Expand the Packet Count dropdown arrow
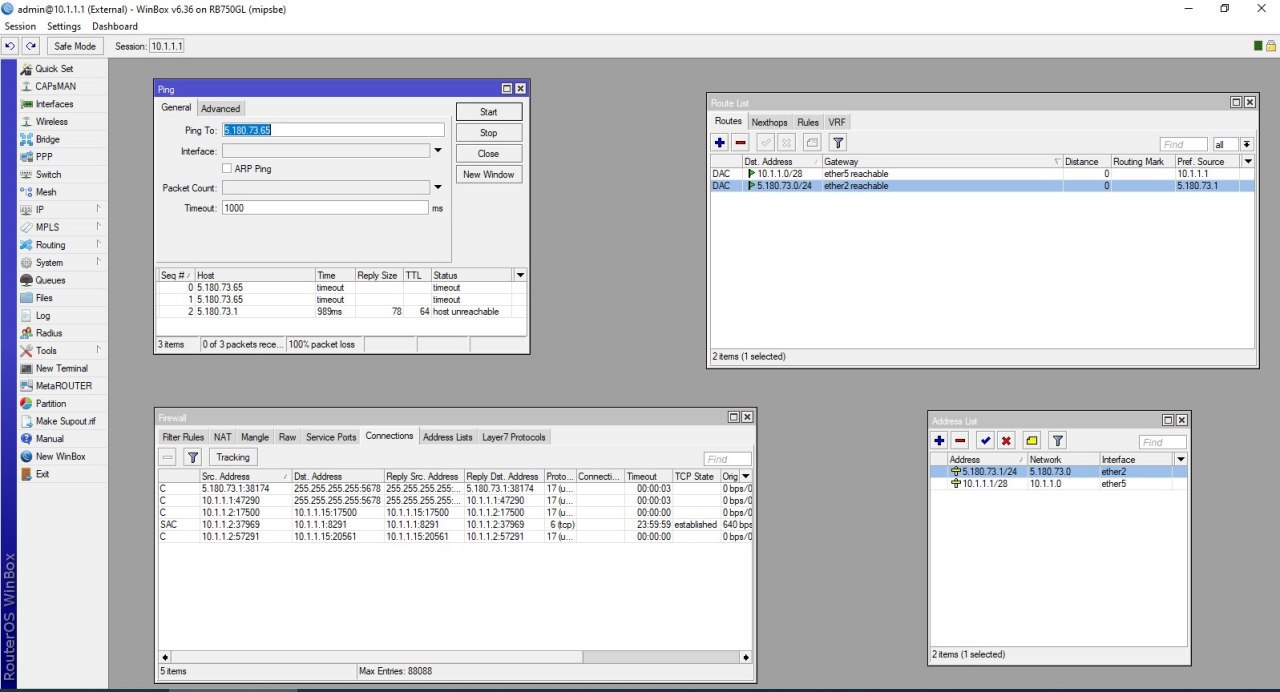 coord(437,188)
